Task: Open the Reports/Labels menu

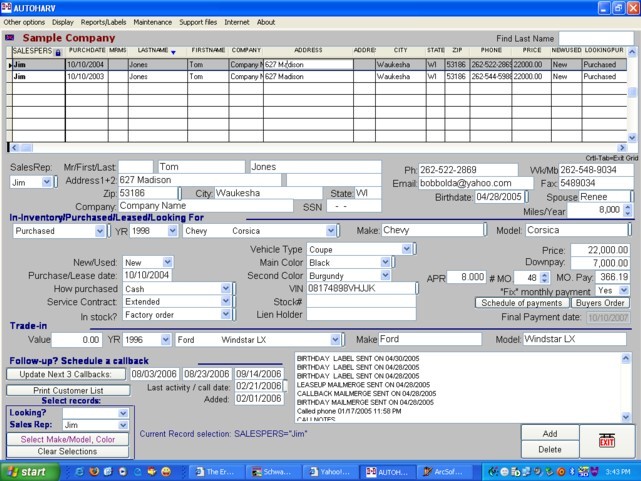Action: (105, 21)
